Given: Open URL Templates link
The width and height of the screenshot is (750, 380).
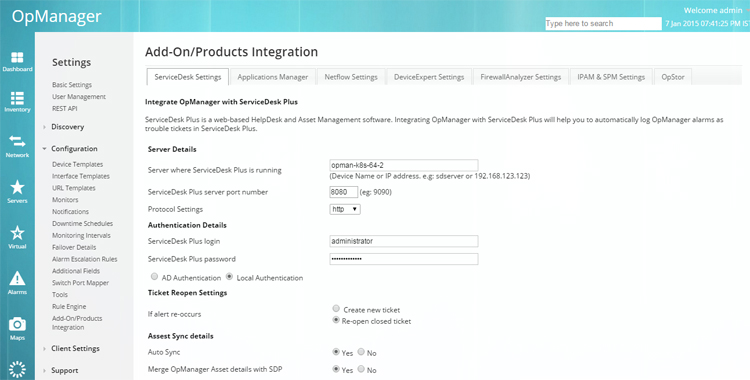Looking at the screenshot, I should point(74,188).
